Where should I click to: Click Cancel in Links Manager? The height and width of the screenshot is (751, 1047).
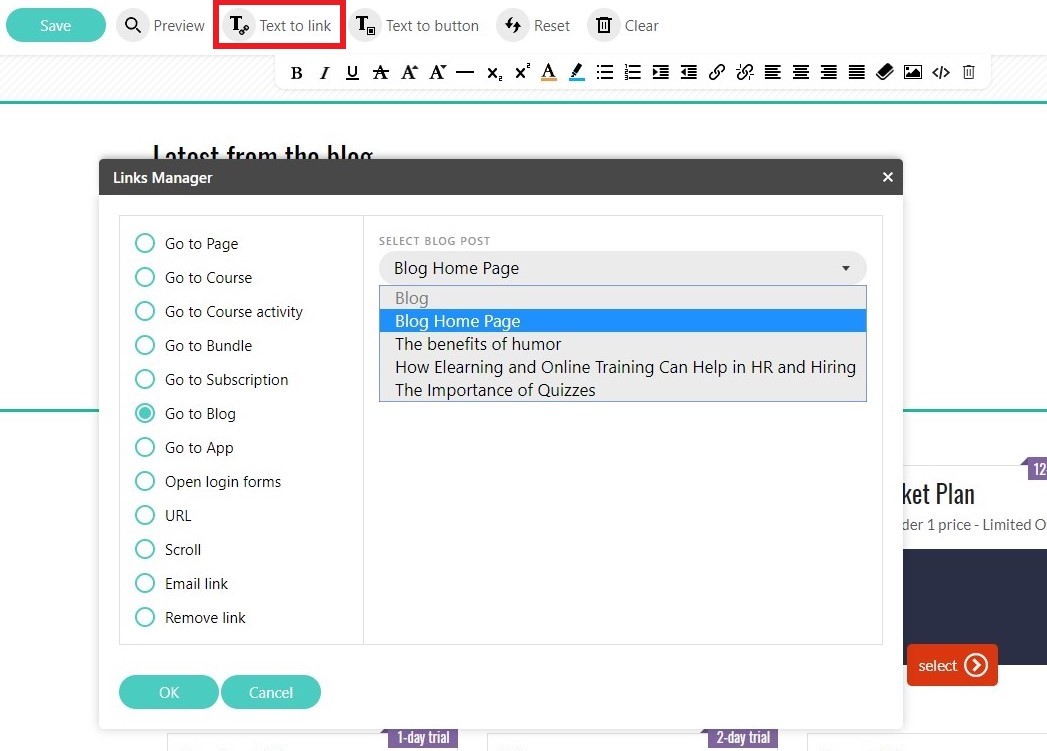tap(271, 692)
